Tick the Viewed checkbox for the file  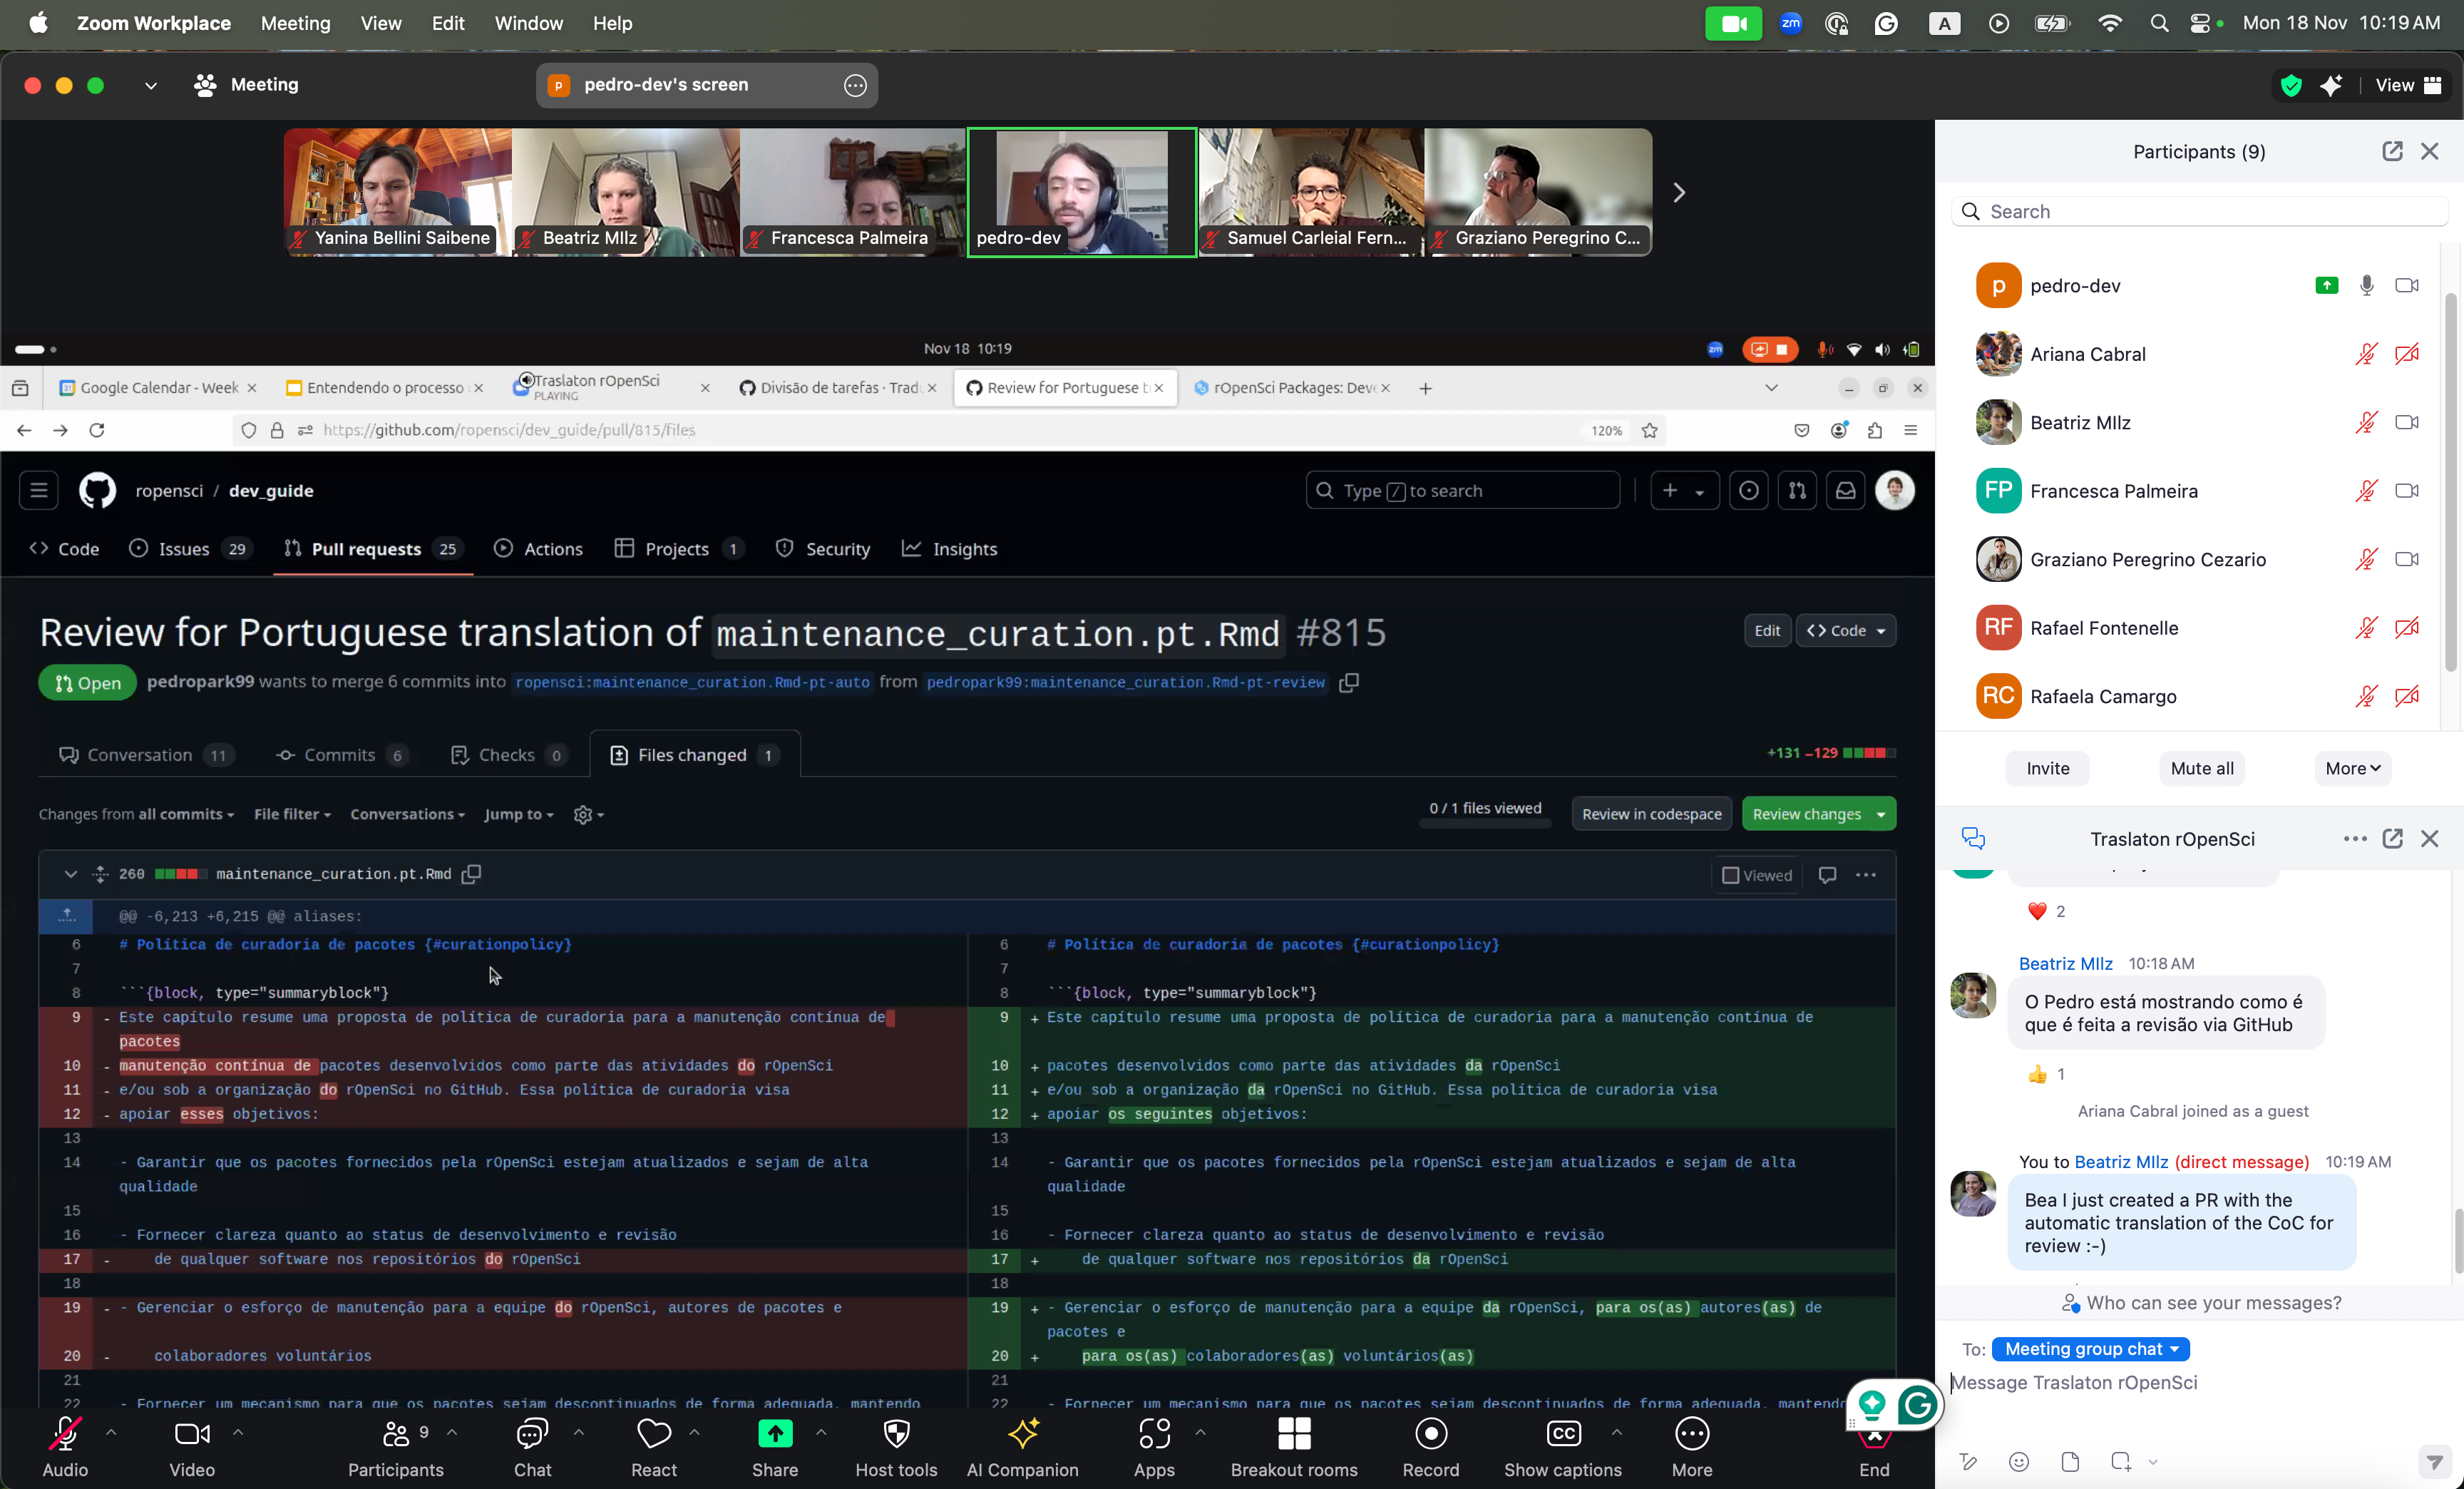[1730, 875]
